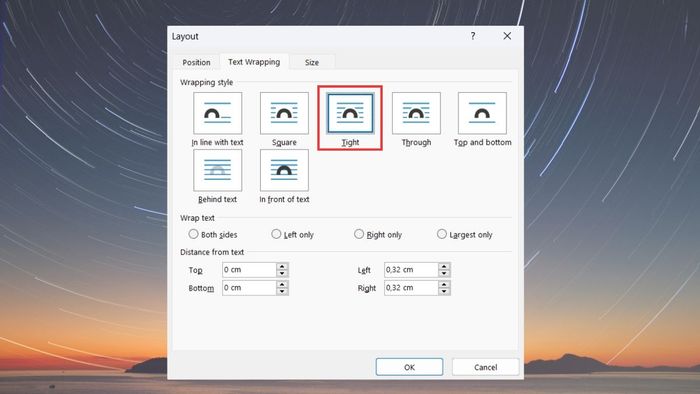Click the Left distance input field
The image size is (700, 394).
[x=411, y=270]
